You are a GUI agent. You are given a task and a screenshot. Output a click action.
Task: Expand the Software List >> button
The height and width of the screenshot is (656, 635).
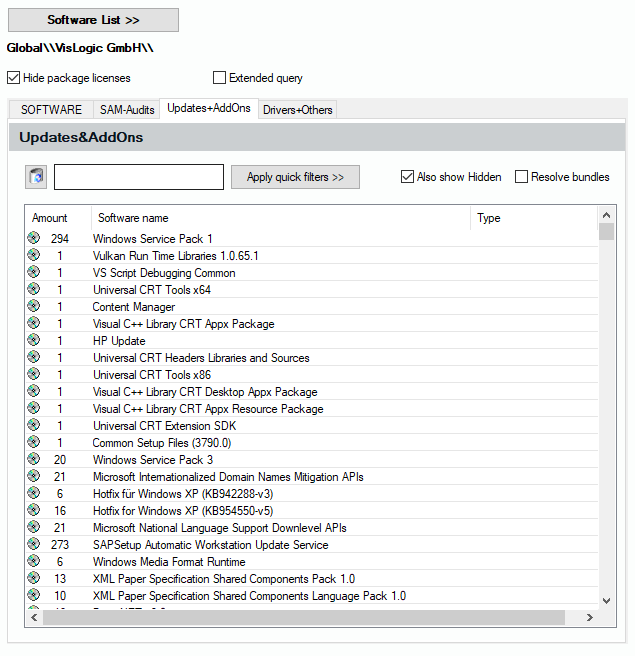click(x=93, y=20)
